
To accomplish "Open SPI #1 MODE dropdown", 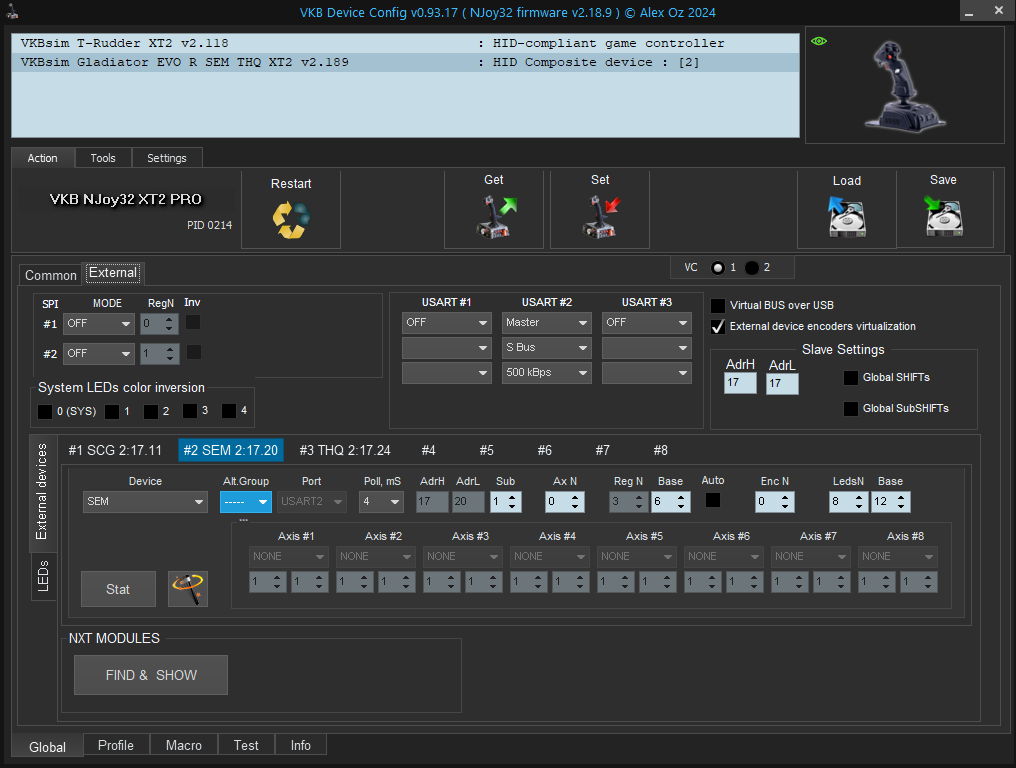I will tap(99, 323).
